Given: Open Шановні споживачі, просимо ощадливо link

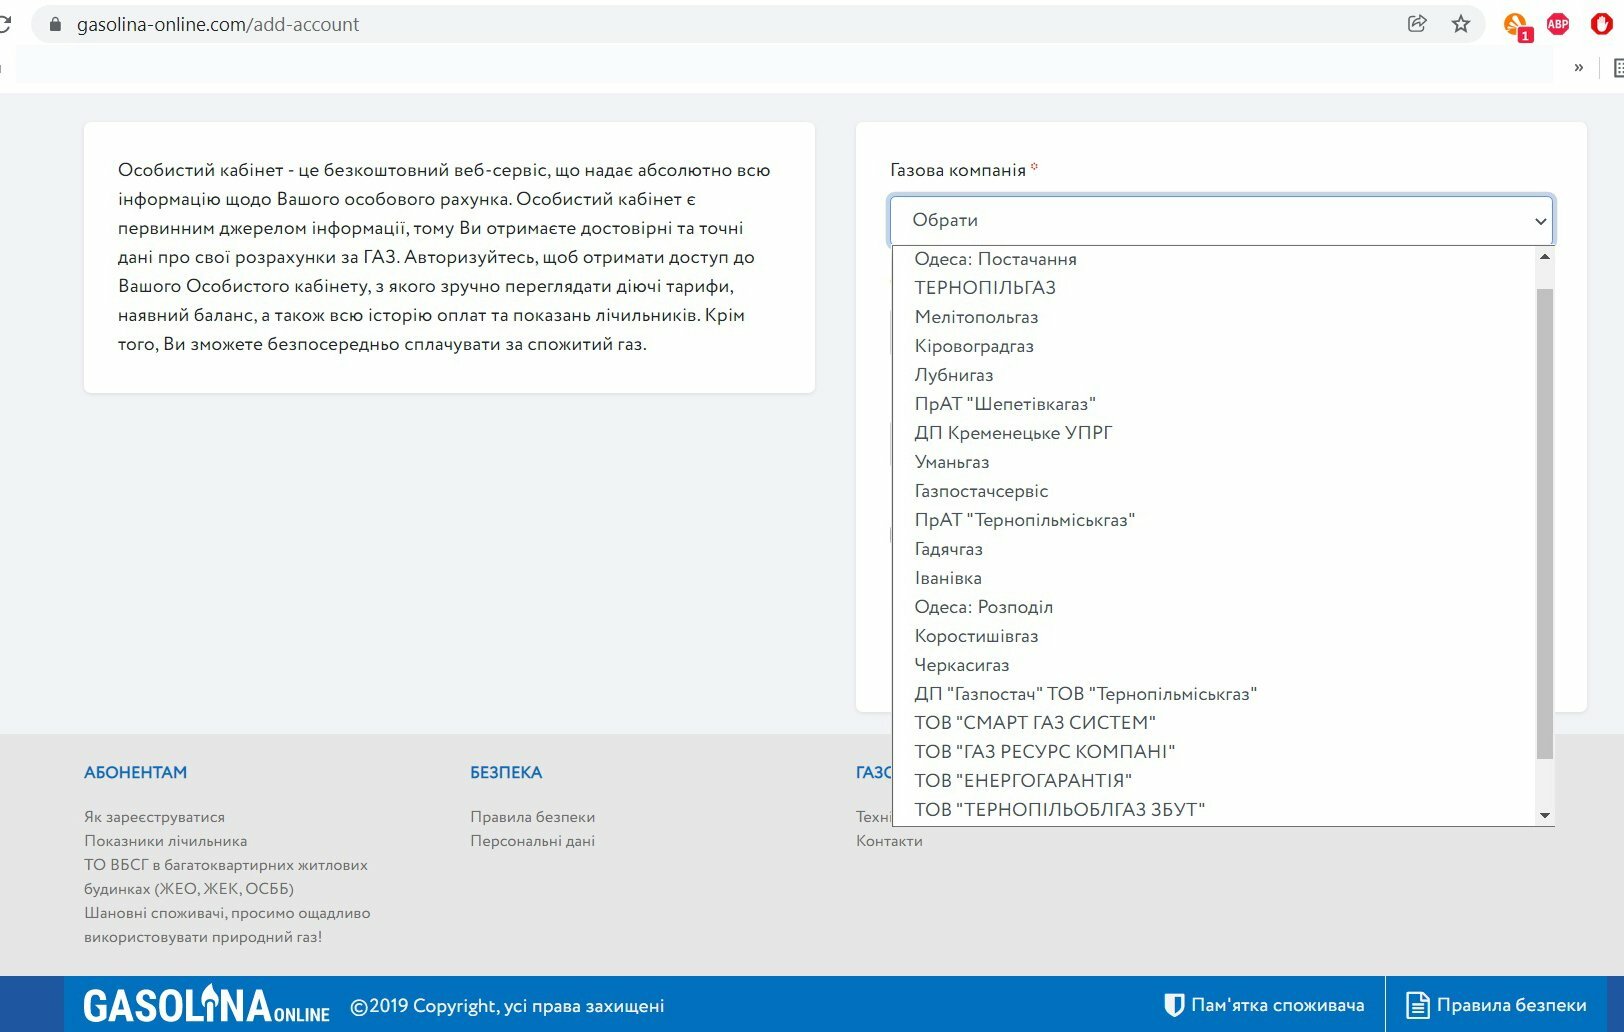Looking at the screenshot, I should (227, 925).
